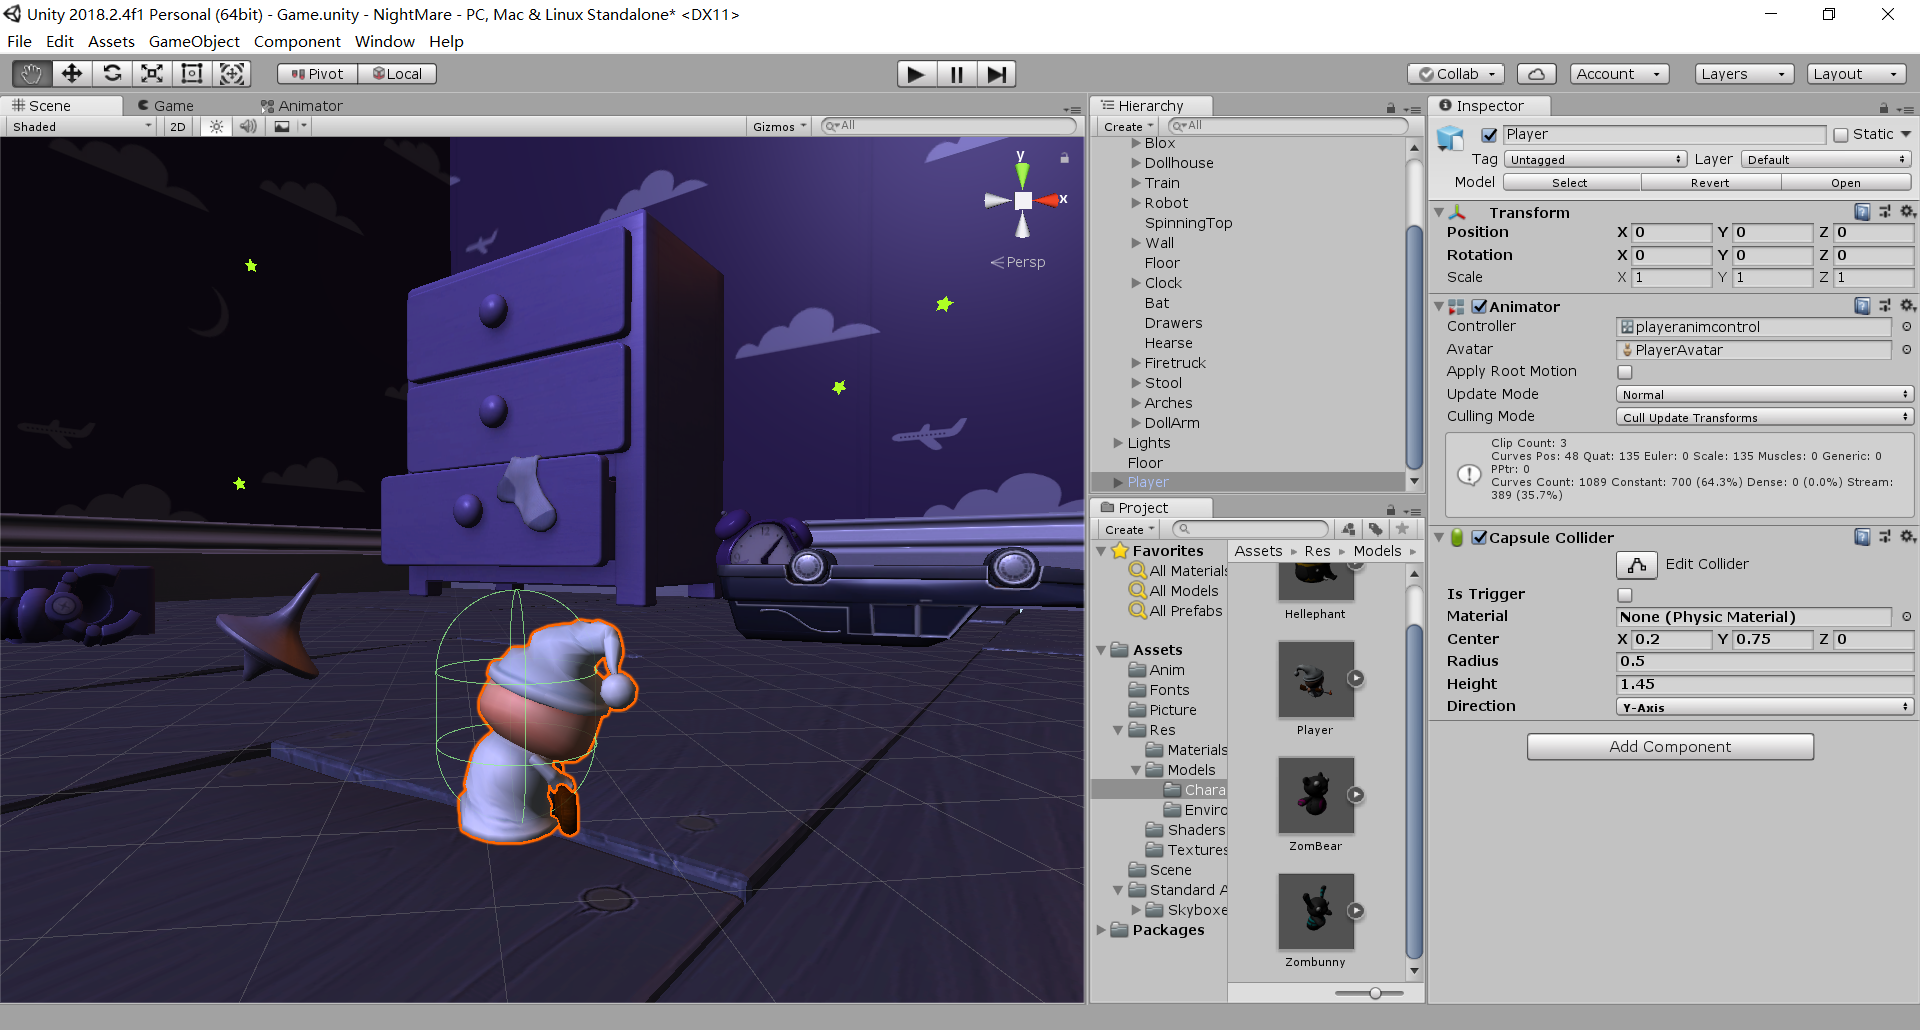Open Transform component help icon
The width and height of the screenshot is (1920, 1030).
1862,212
